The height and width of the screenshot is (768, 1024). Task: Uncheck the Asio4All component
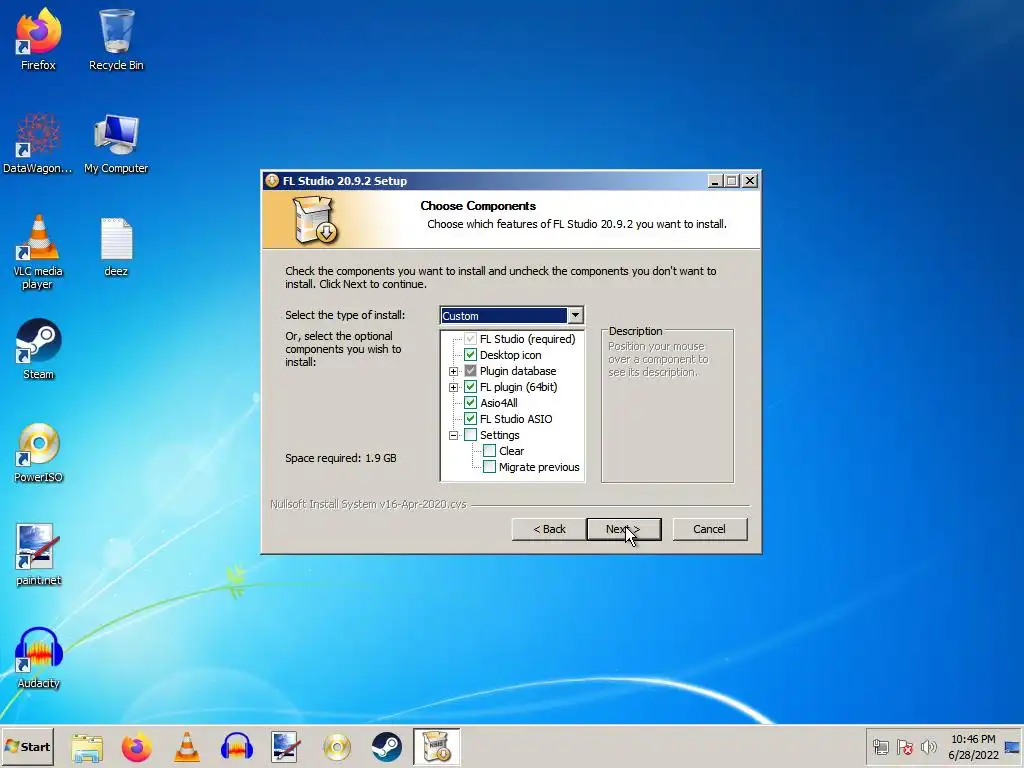470,403
